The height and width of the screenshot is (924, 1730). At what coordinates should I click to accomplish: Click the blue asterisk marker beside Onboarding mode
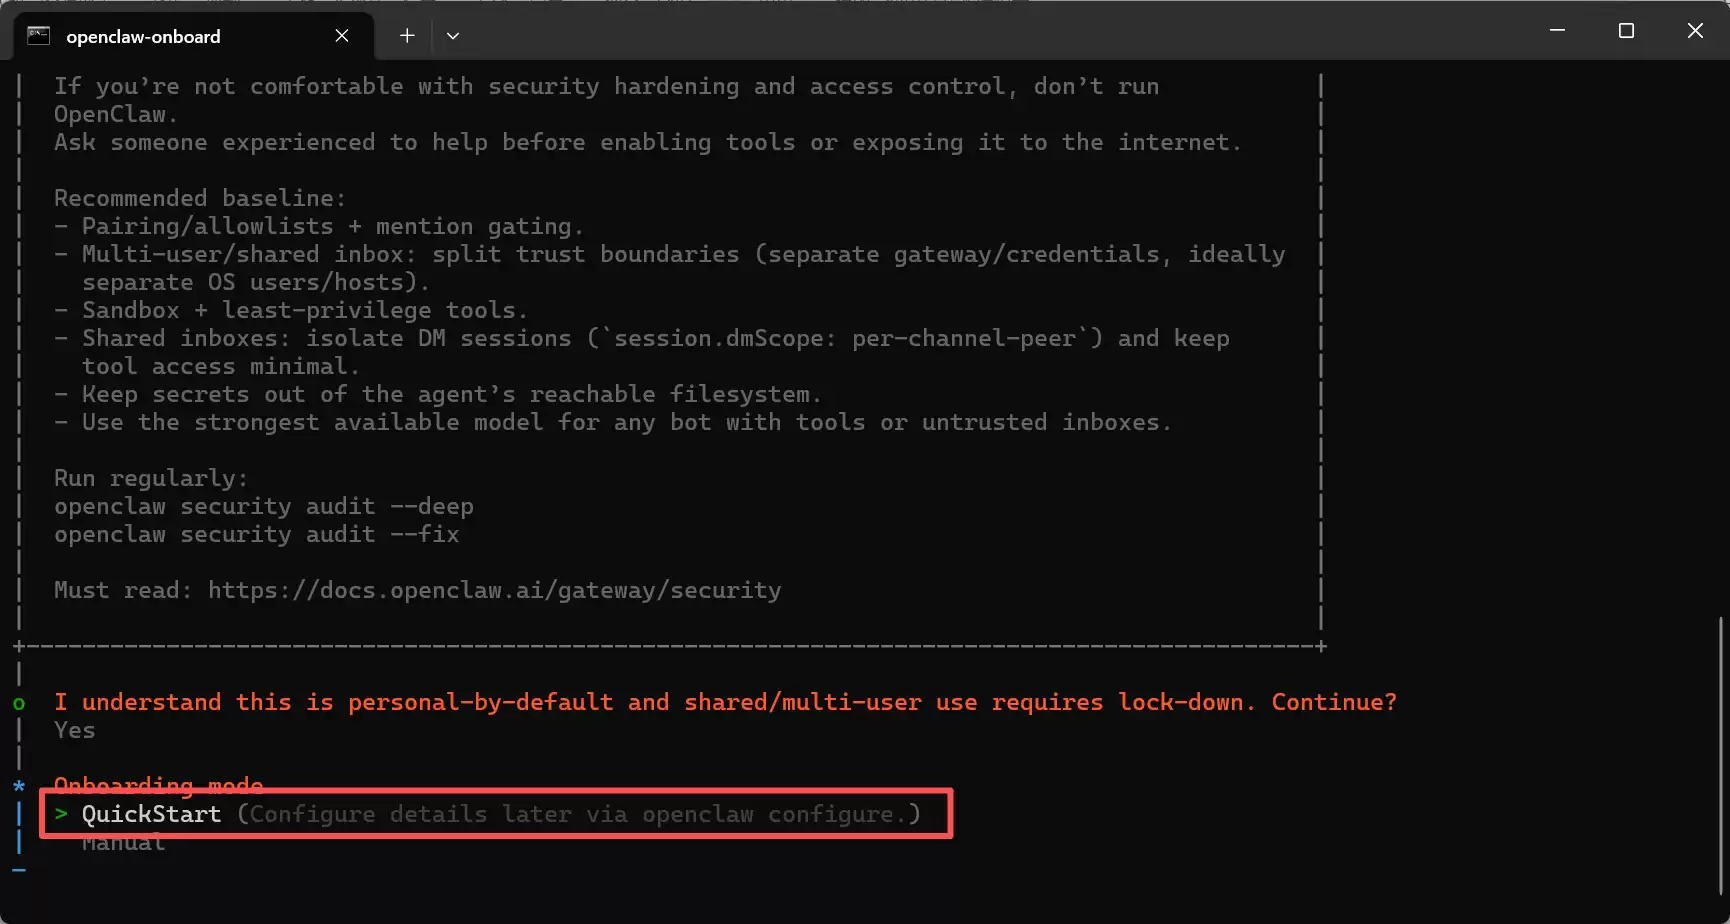pos(19,786)
